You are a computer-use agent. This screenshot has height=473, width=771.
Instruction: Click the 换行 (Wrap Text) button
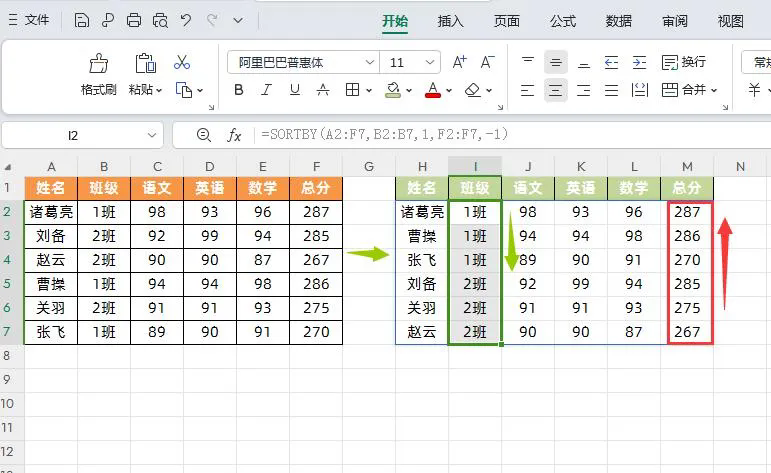tap(684, 62)
